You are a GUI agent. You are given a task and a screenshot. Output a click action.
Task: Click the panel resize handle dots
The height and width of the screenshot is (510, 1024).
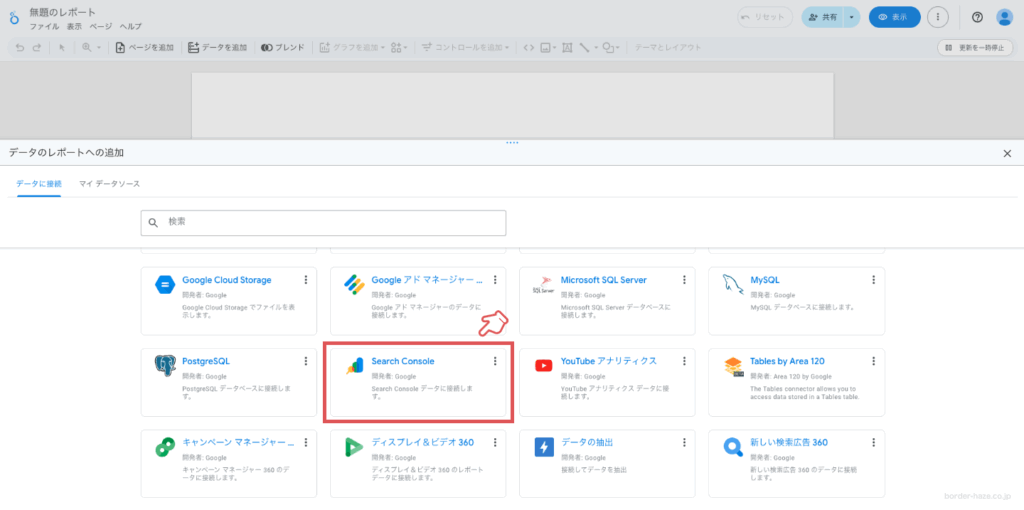pos(512,142)
